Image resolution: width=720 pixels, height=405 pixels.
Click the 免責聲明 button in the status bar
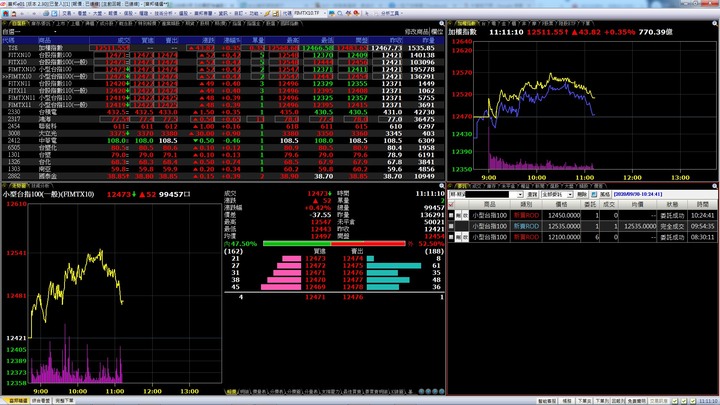636,401
